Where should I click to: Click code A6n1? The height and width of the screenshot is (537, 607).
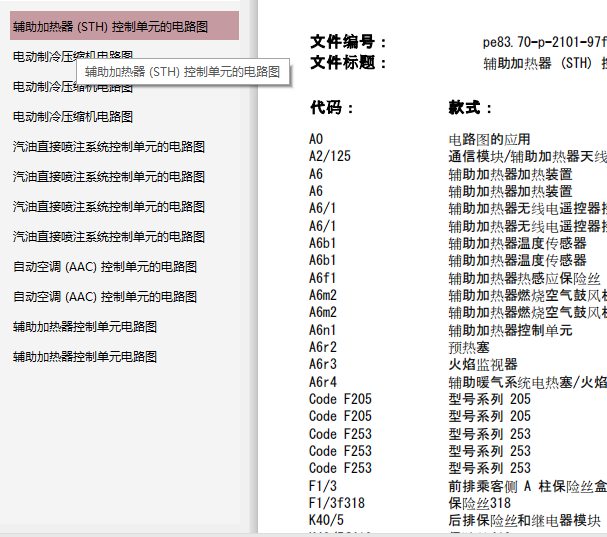[x=322, y=330]
